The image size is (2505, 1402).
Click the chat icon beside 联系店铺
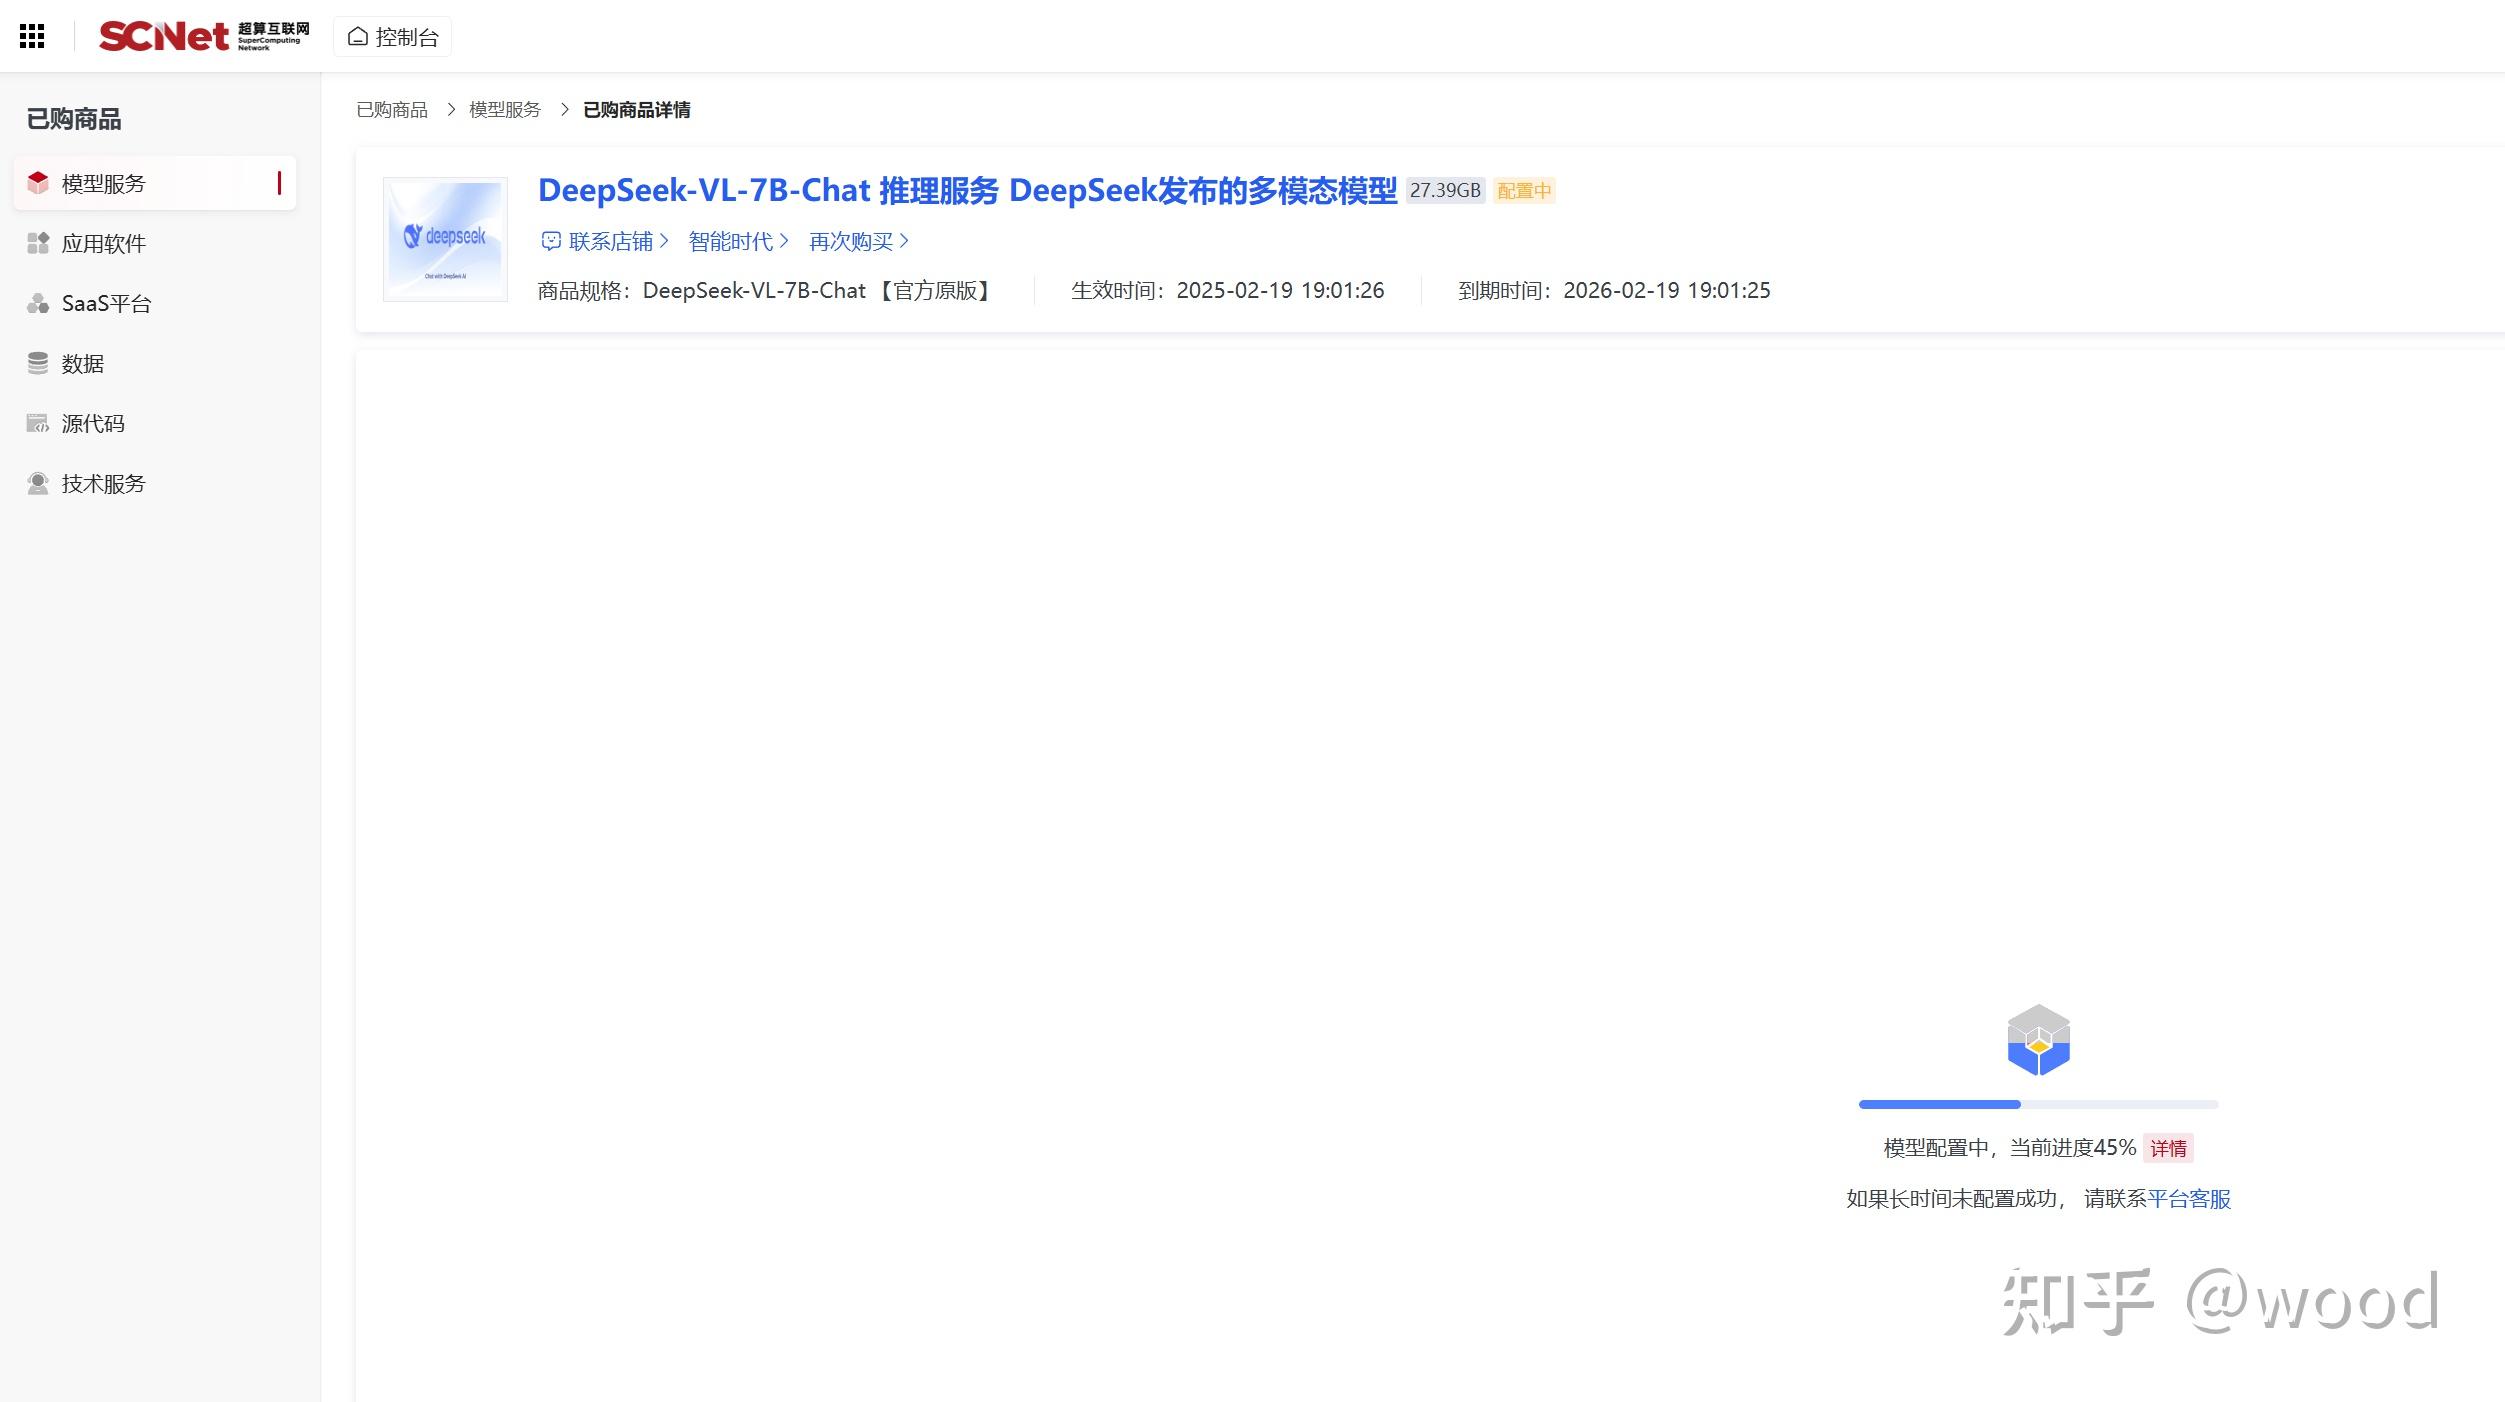(x=551, y=241)
